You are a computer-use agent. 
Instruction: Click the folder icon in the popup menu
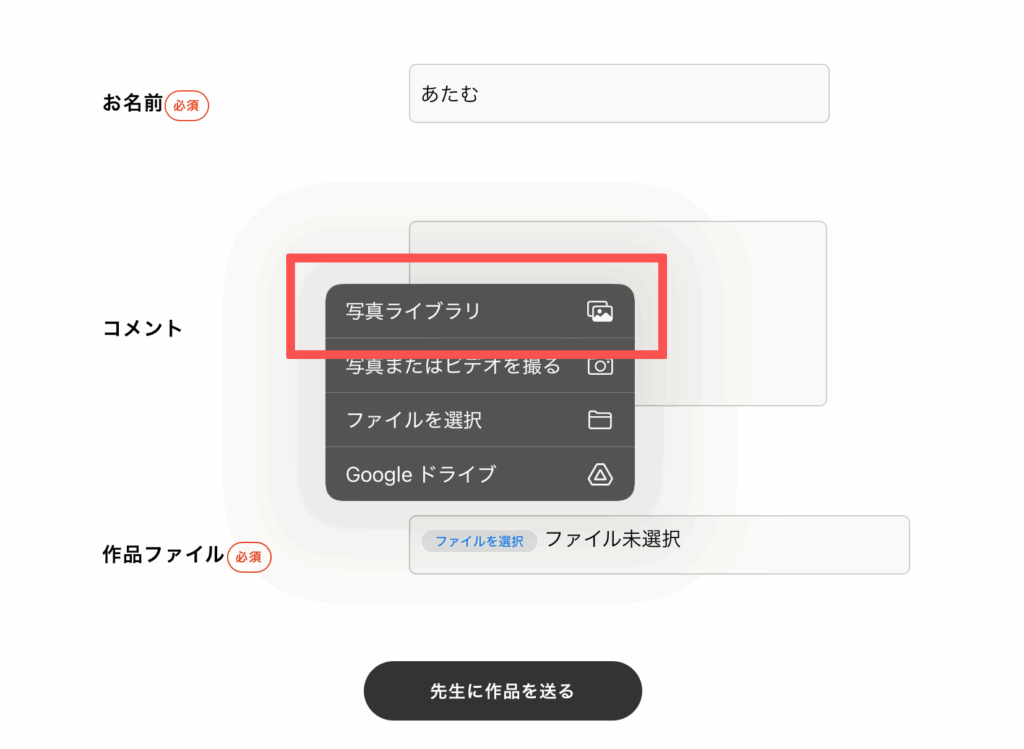click(x=599, y=420)
